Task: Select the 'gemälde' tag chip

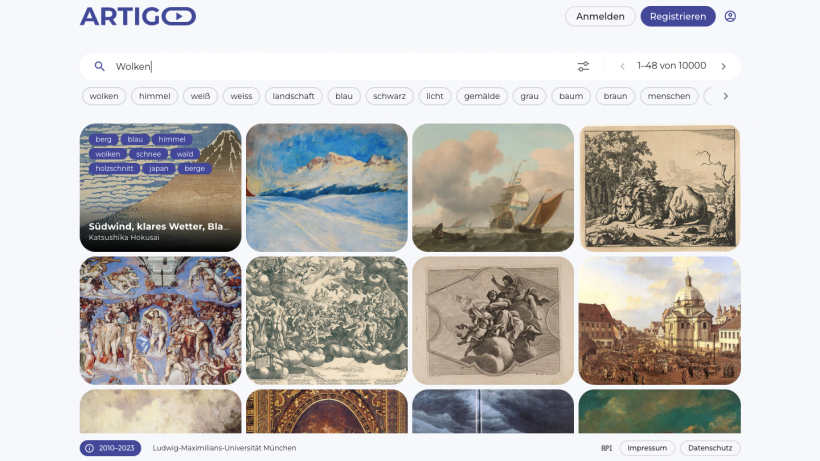Action: (482, 96)
